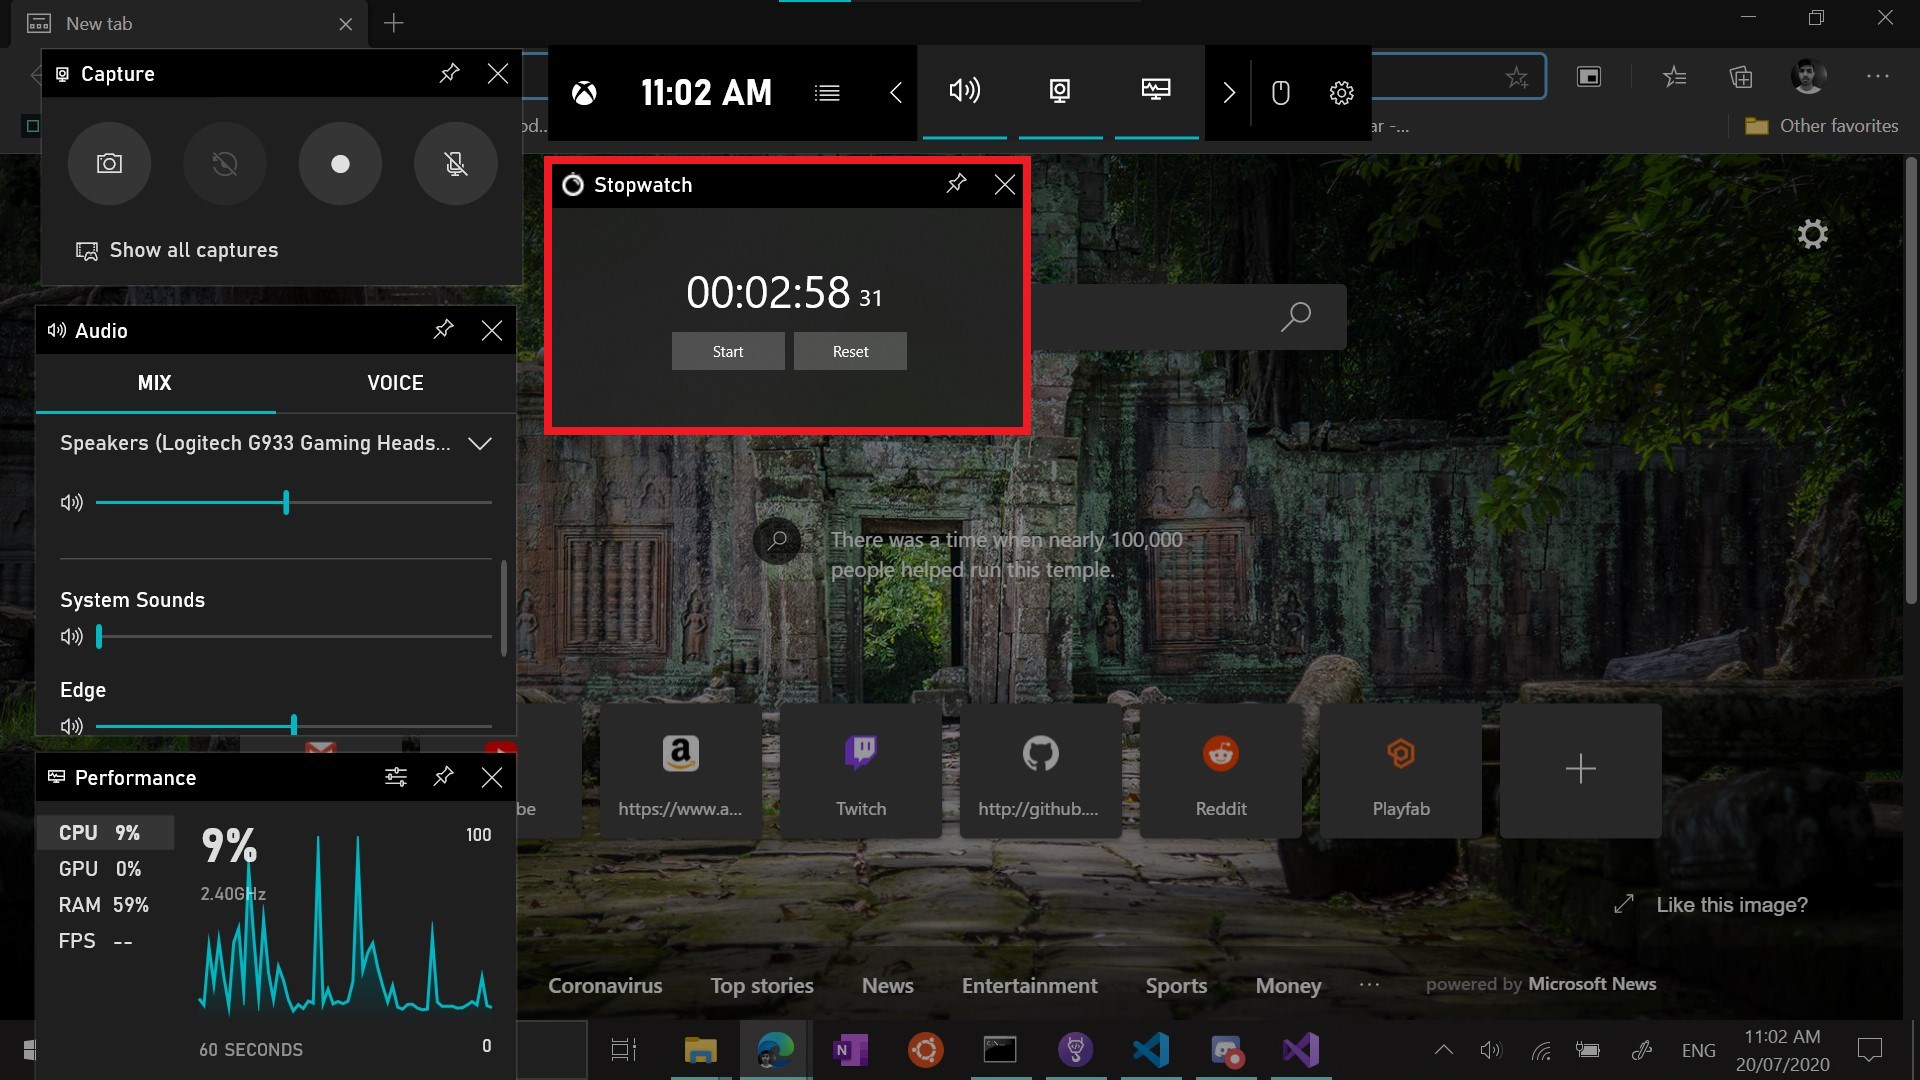Show previous widgets with left chevron
The image size is (1920, 1080).
pyautogui.click(x=896, y=93)
